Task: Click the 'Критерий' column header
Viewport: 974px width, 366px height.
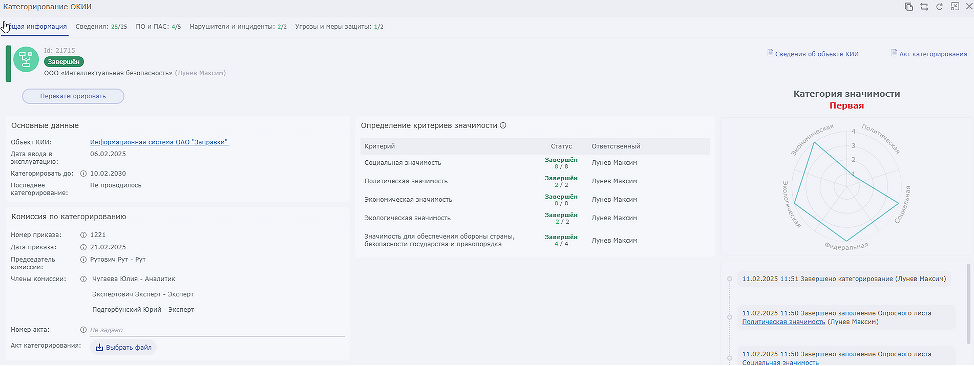Action: 380,146
